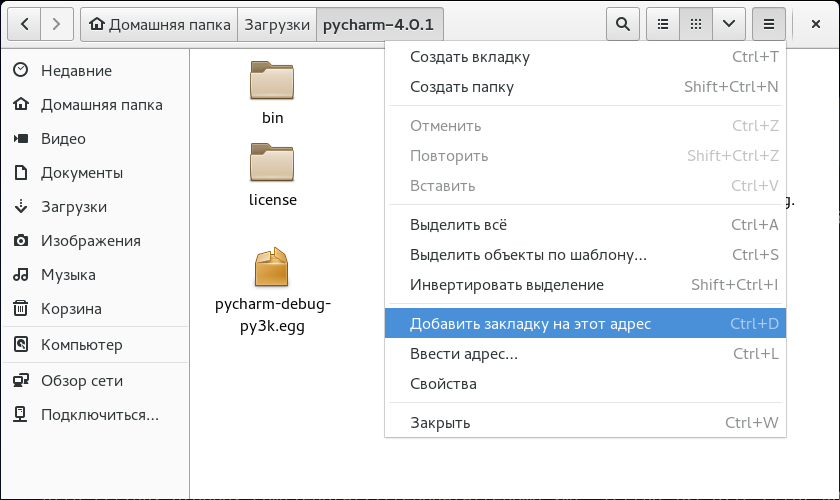
Task: Open Свойства from the menu
Action: pyautogui.click(x=443, y=384)
